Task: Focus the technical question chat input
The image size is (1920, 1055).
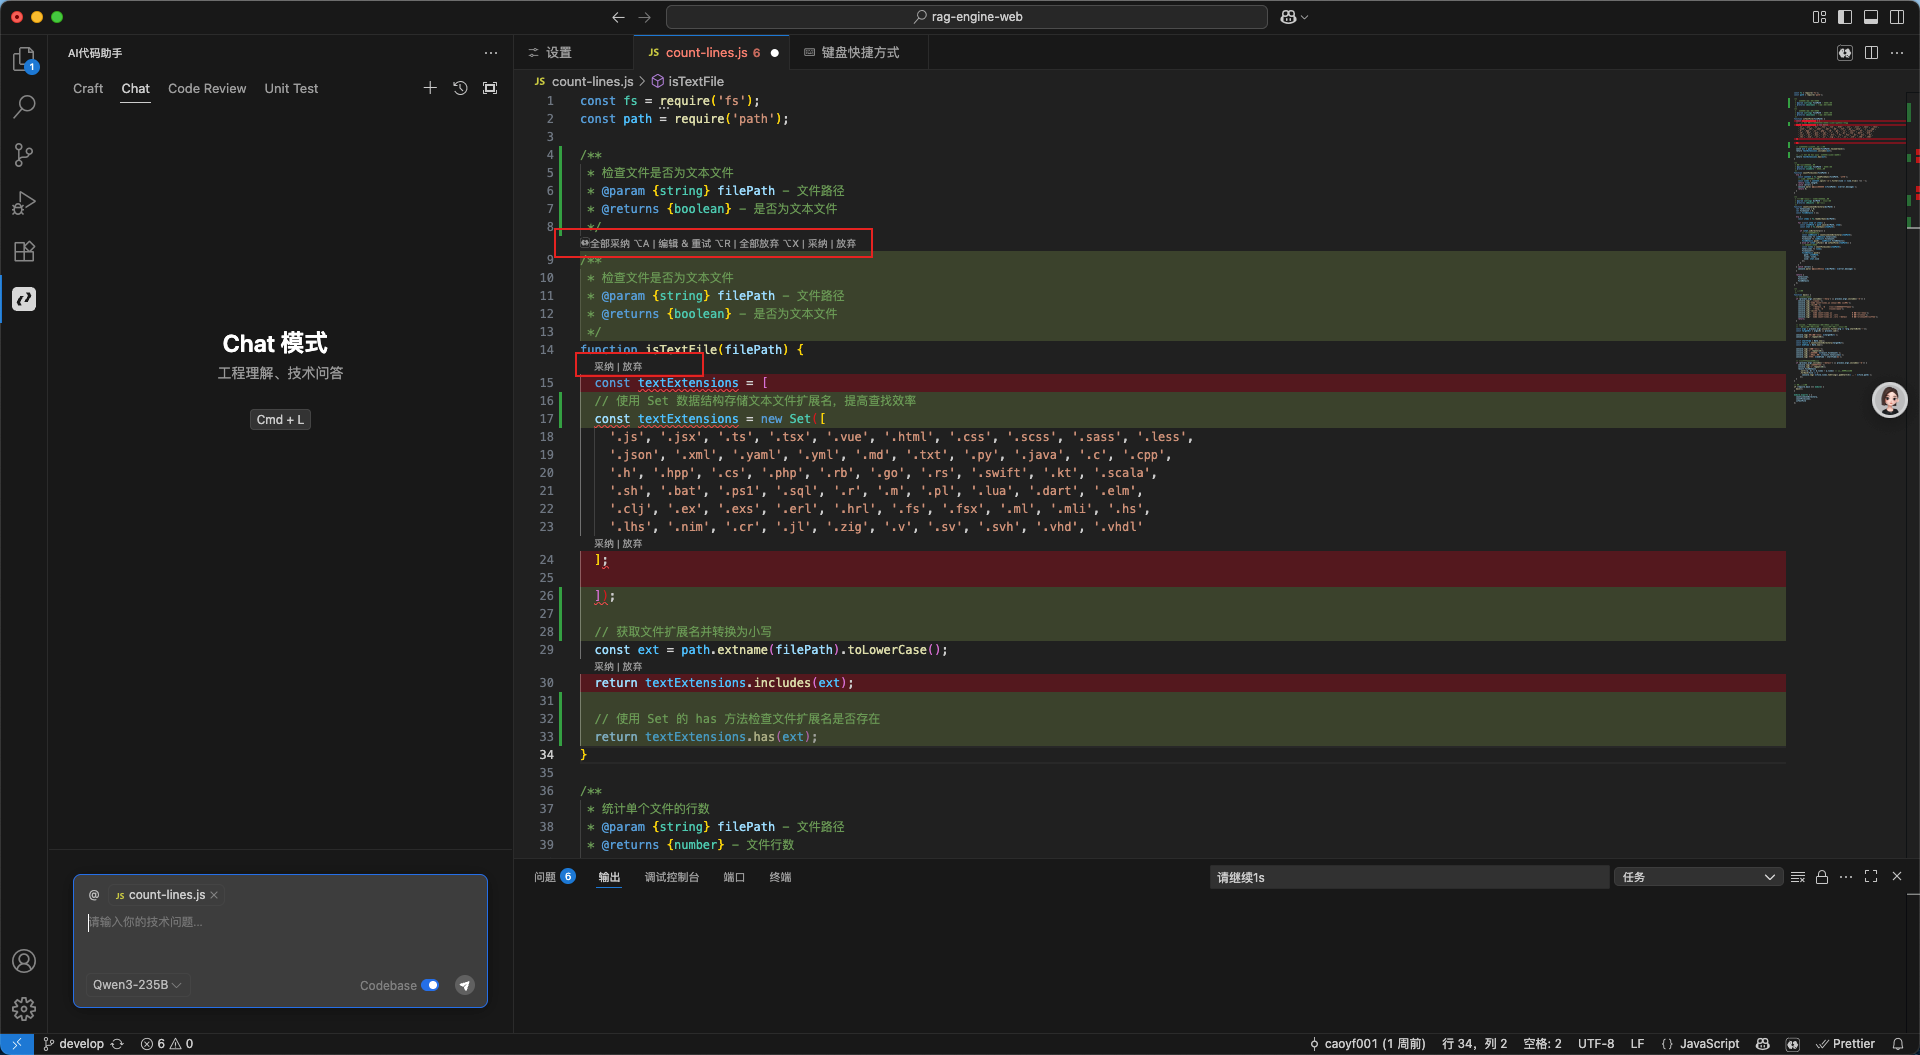Action: 280,922
